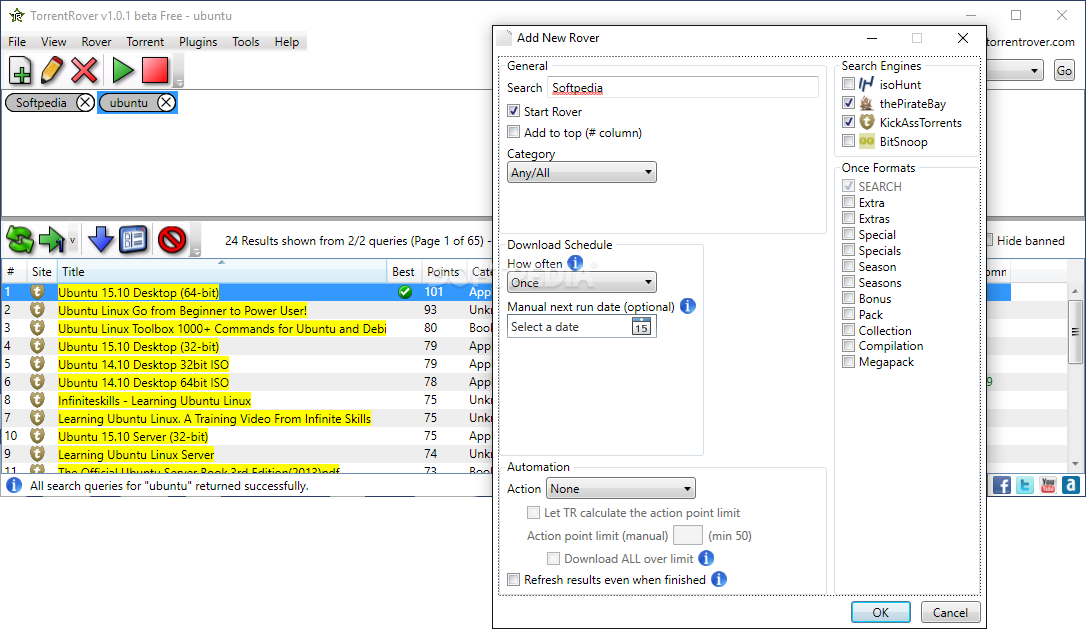
Task: Open the Tools menu
Action: pos(245,42)
